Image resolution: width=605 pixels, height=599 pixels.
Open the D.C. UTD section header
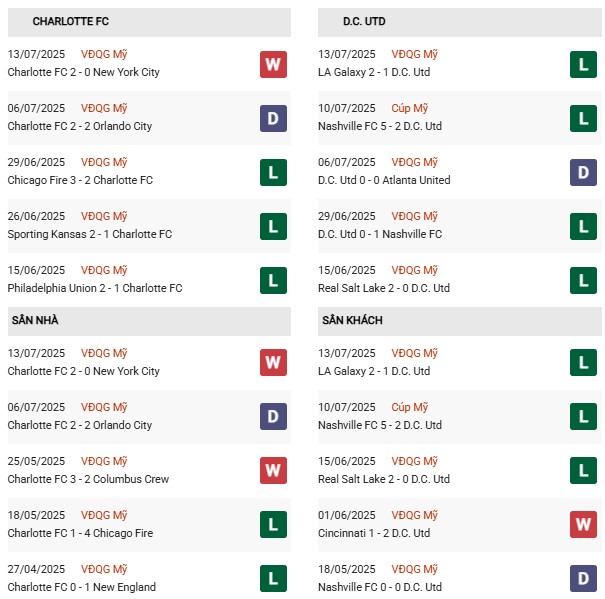pos(364,21)
